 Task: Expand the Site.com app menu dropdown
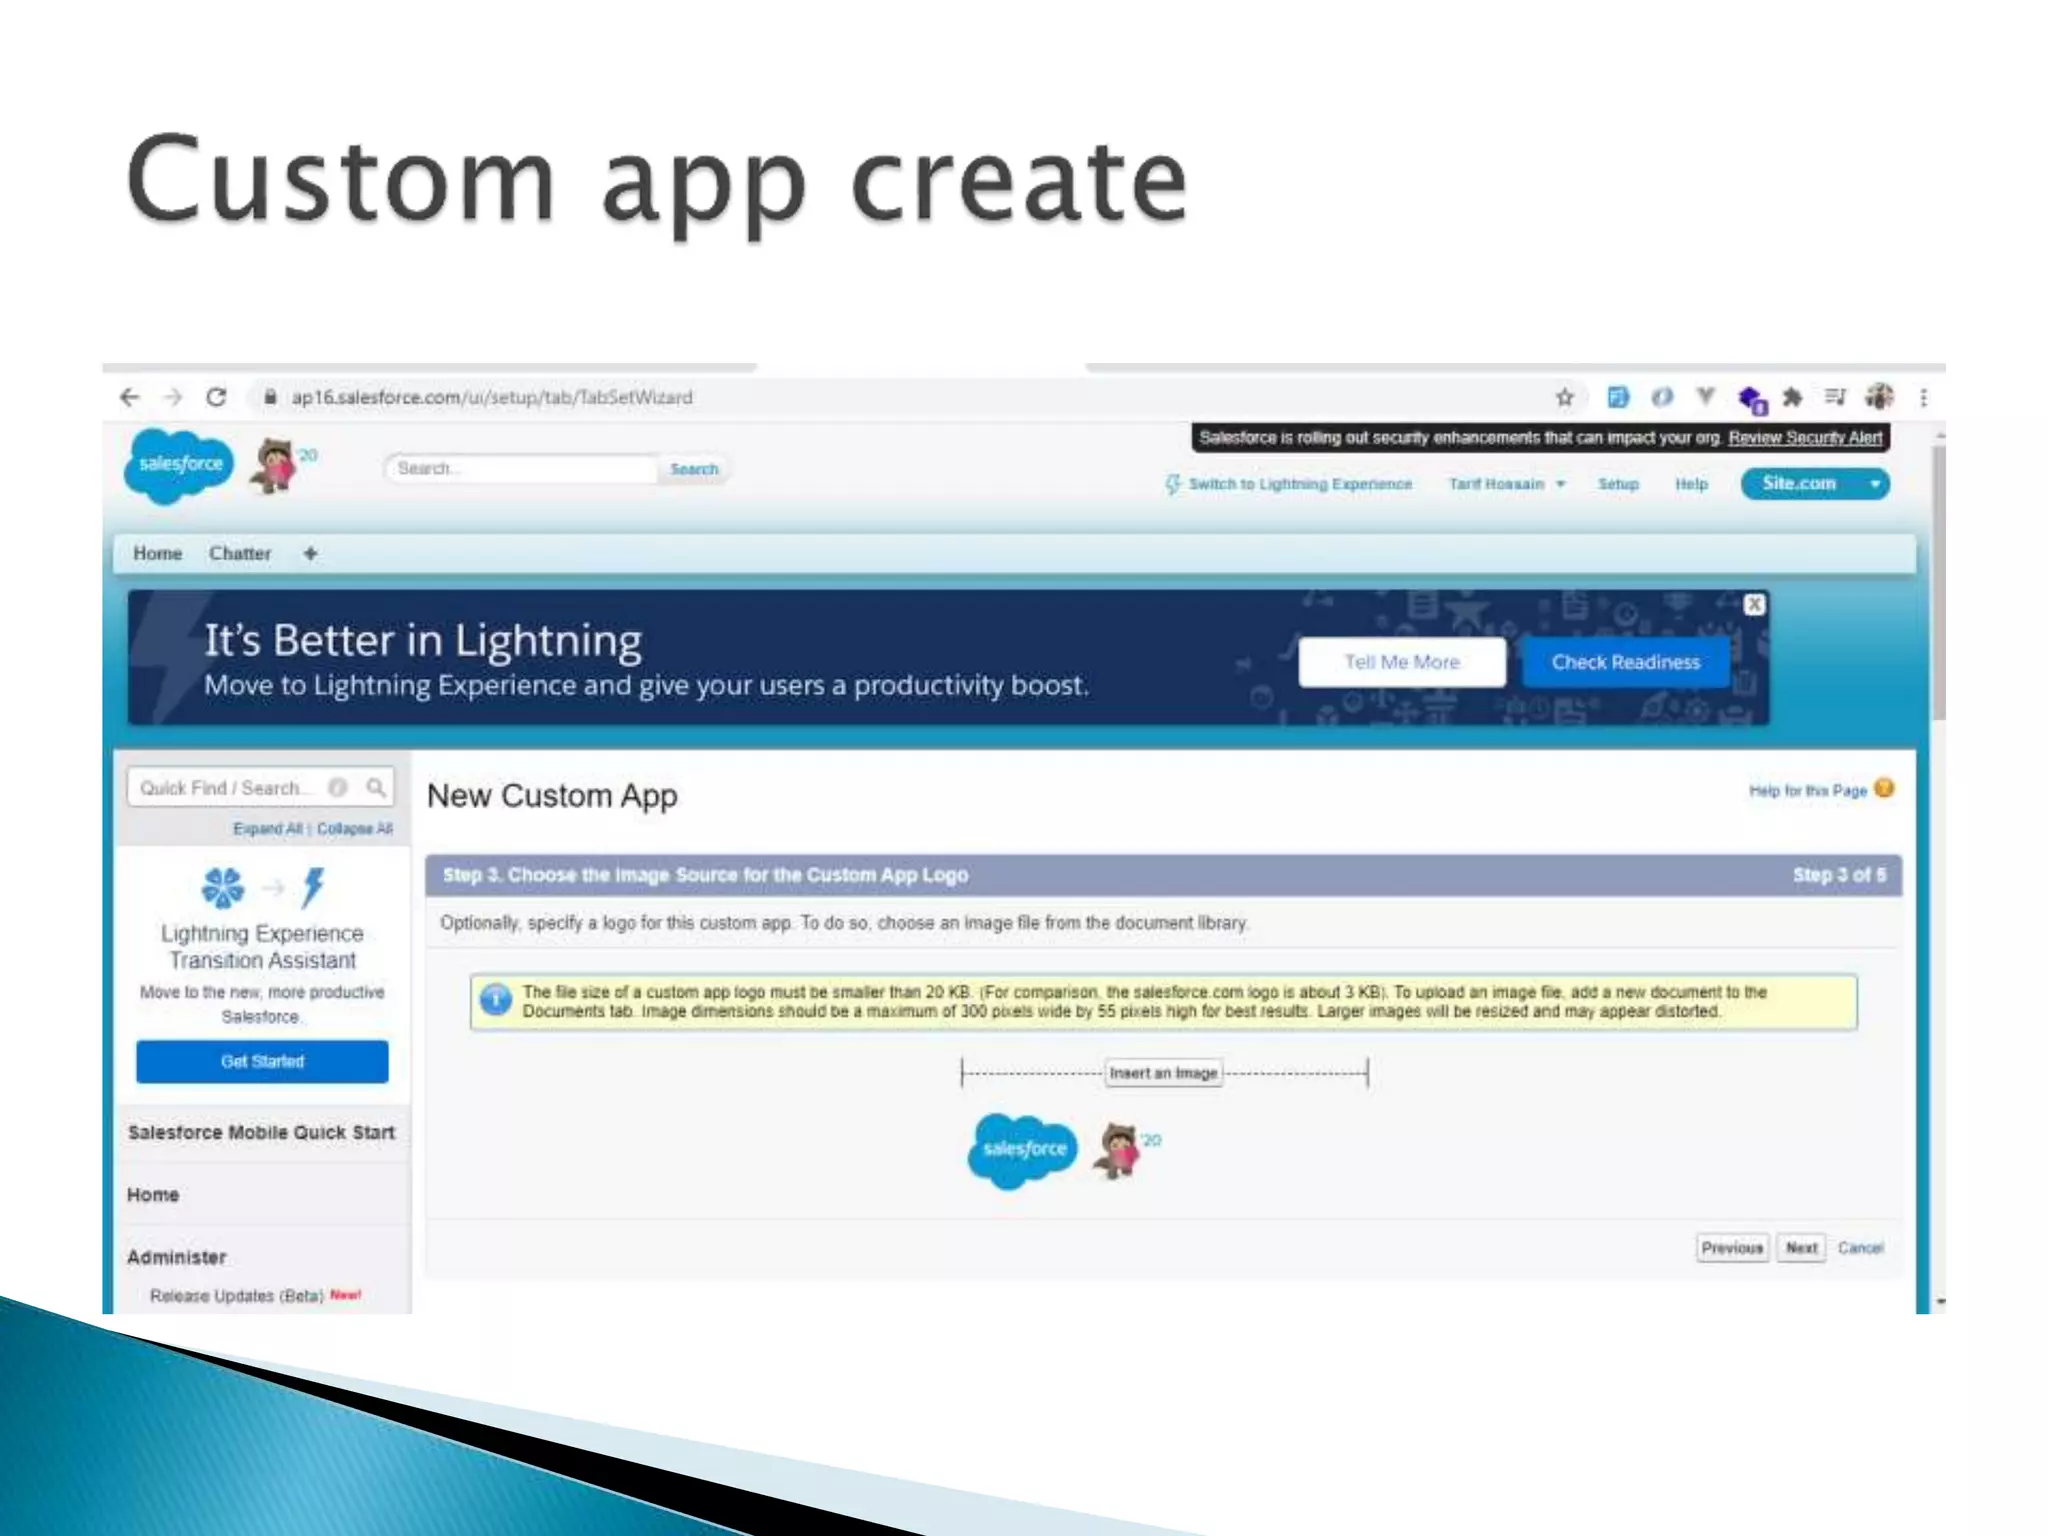tap(1875, 484)
